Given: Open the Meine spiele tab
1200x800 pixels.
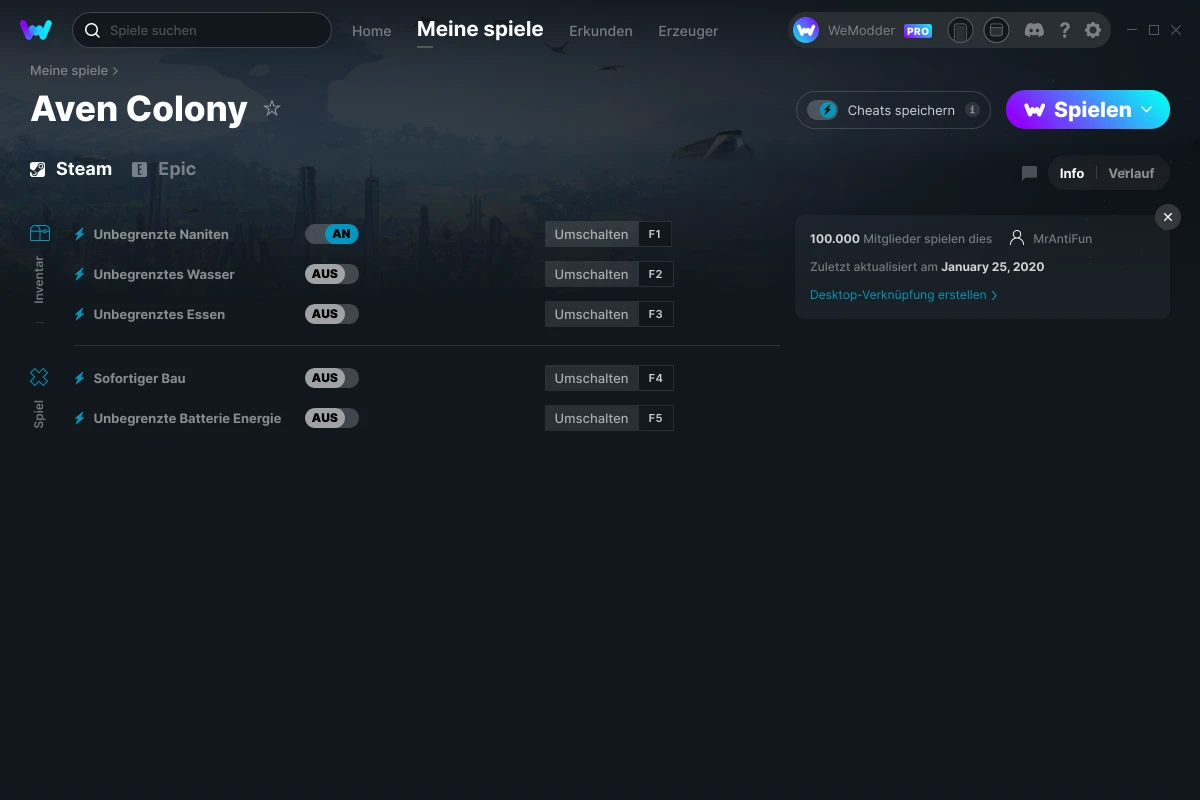Looking at the screenshot, I should click(x=480, y=29).
